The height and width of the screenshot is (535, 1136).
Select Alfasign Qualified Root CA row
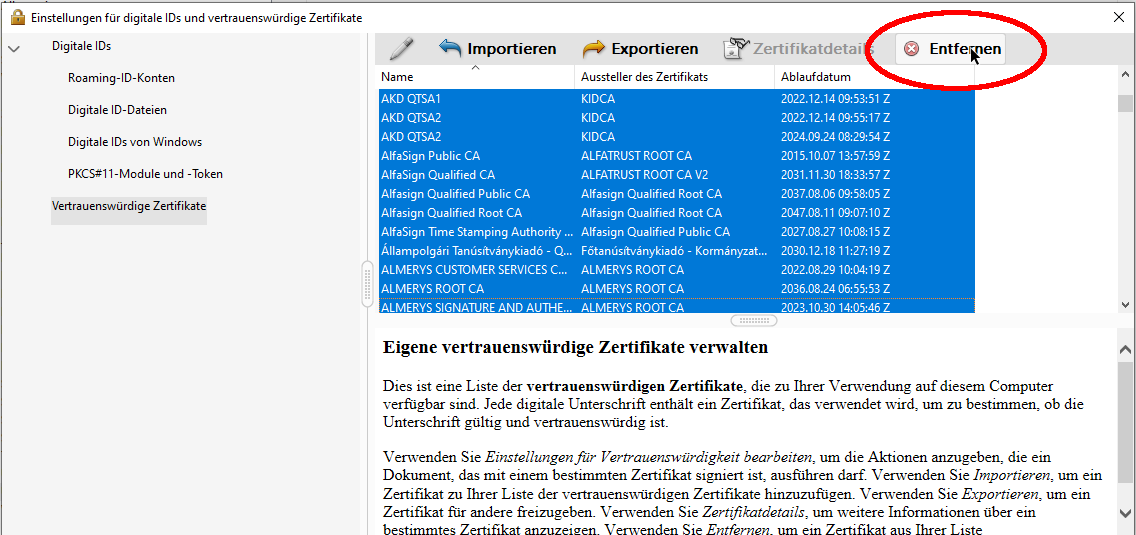pyautogui.click(x=676, y=213)
